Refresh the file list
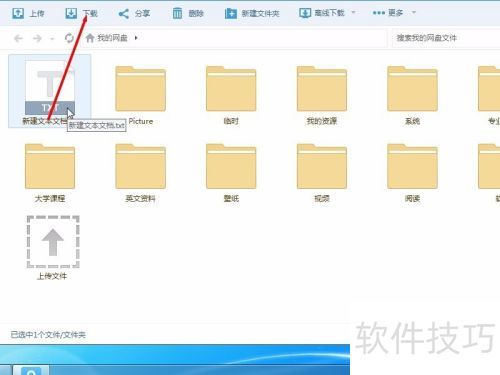The image size is (500, 375). click(x=69, y=38)
